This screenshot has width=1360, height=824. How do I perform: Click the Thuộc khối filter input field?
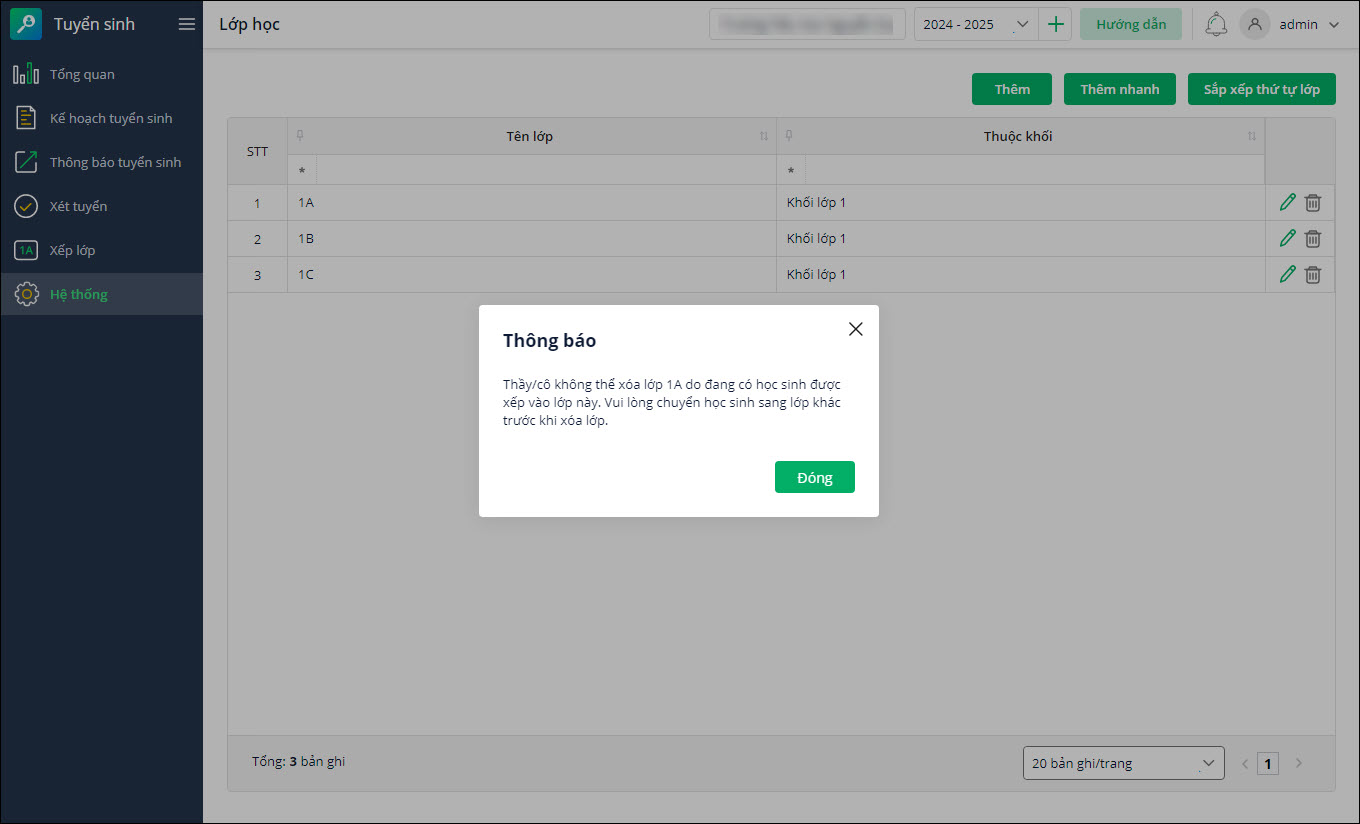(x=1034, y=170)
